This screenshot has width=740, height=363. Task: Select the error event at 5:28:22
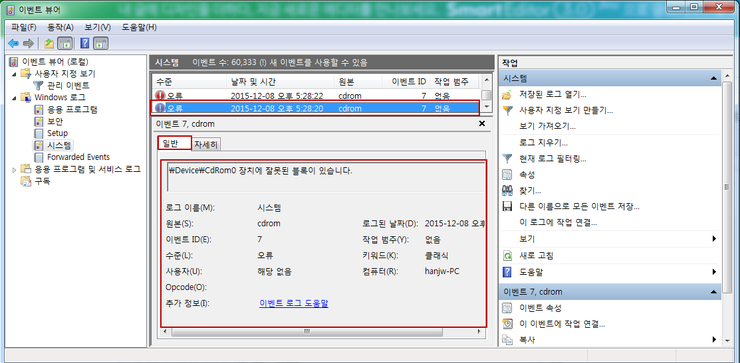tap(315, 95)
